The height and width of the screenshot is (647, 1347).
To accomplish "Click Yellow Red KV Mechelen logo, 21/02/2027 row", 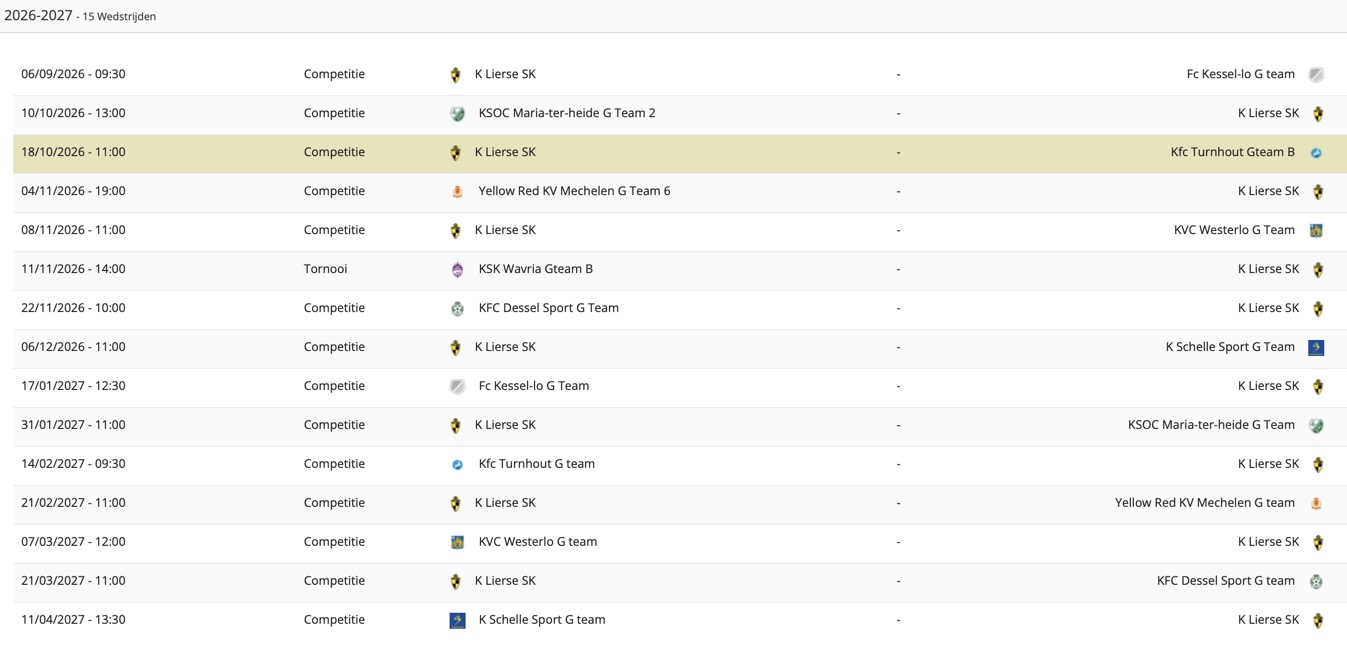I will click(x=1316, y=504).
